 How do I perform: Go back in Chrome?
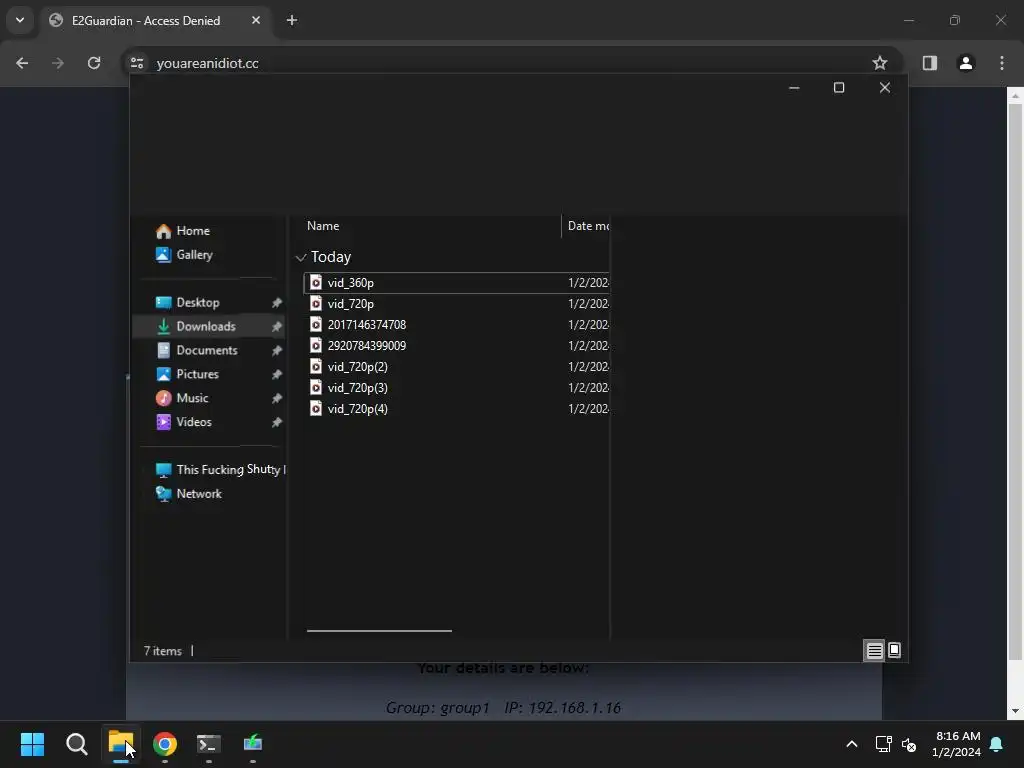22,63
